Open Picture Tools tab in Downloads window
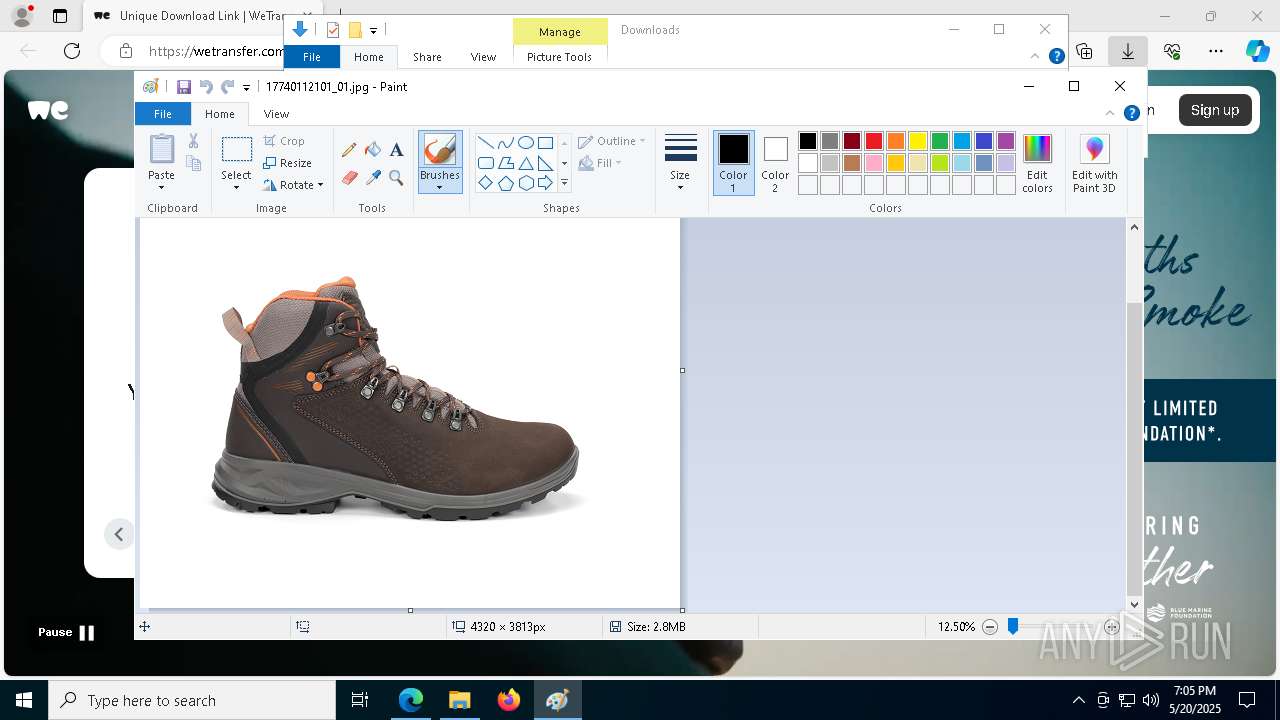Viewport: 1280px width, 720px height. 559,57
